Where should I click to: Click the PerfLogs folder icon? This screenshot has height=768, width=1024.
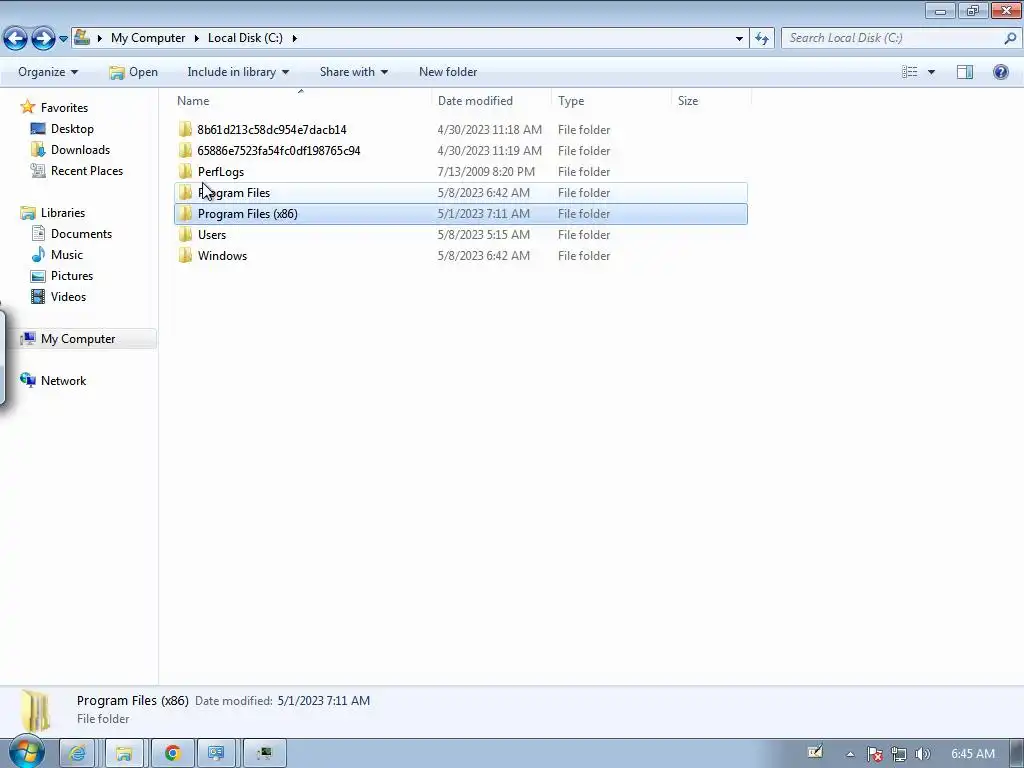point(185,172)
